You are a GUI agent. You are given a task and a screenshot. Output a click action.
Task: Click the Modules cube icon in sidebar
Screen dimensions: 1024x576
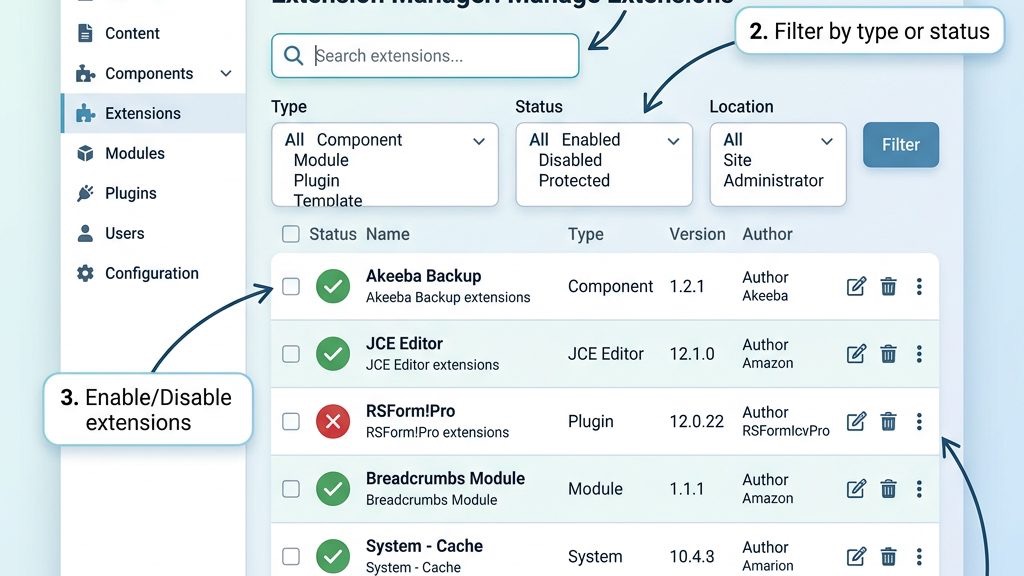(x=84, y=153)
